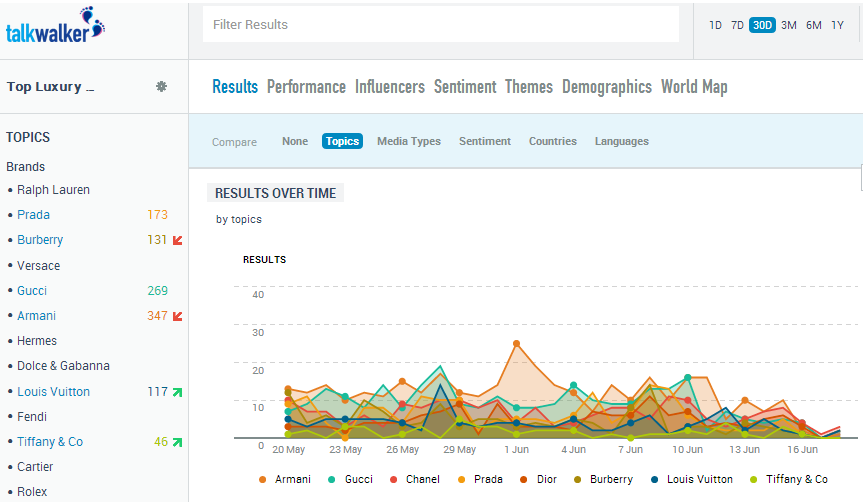
Task: Select Burberry topic in sidebar
Action: tap(40, 240)
